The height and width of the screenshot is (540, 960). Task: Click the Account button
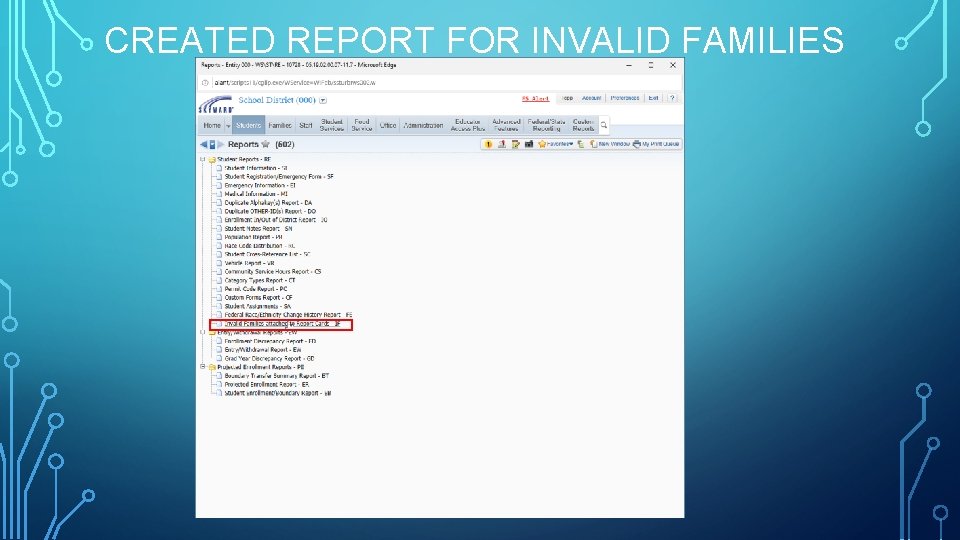pyautogui.click(x=591, y=98)
